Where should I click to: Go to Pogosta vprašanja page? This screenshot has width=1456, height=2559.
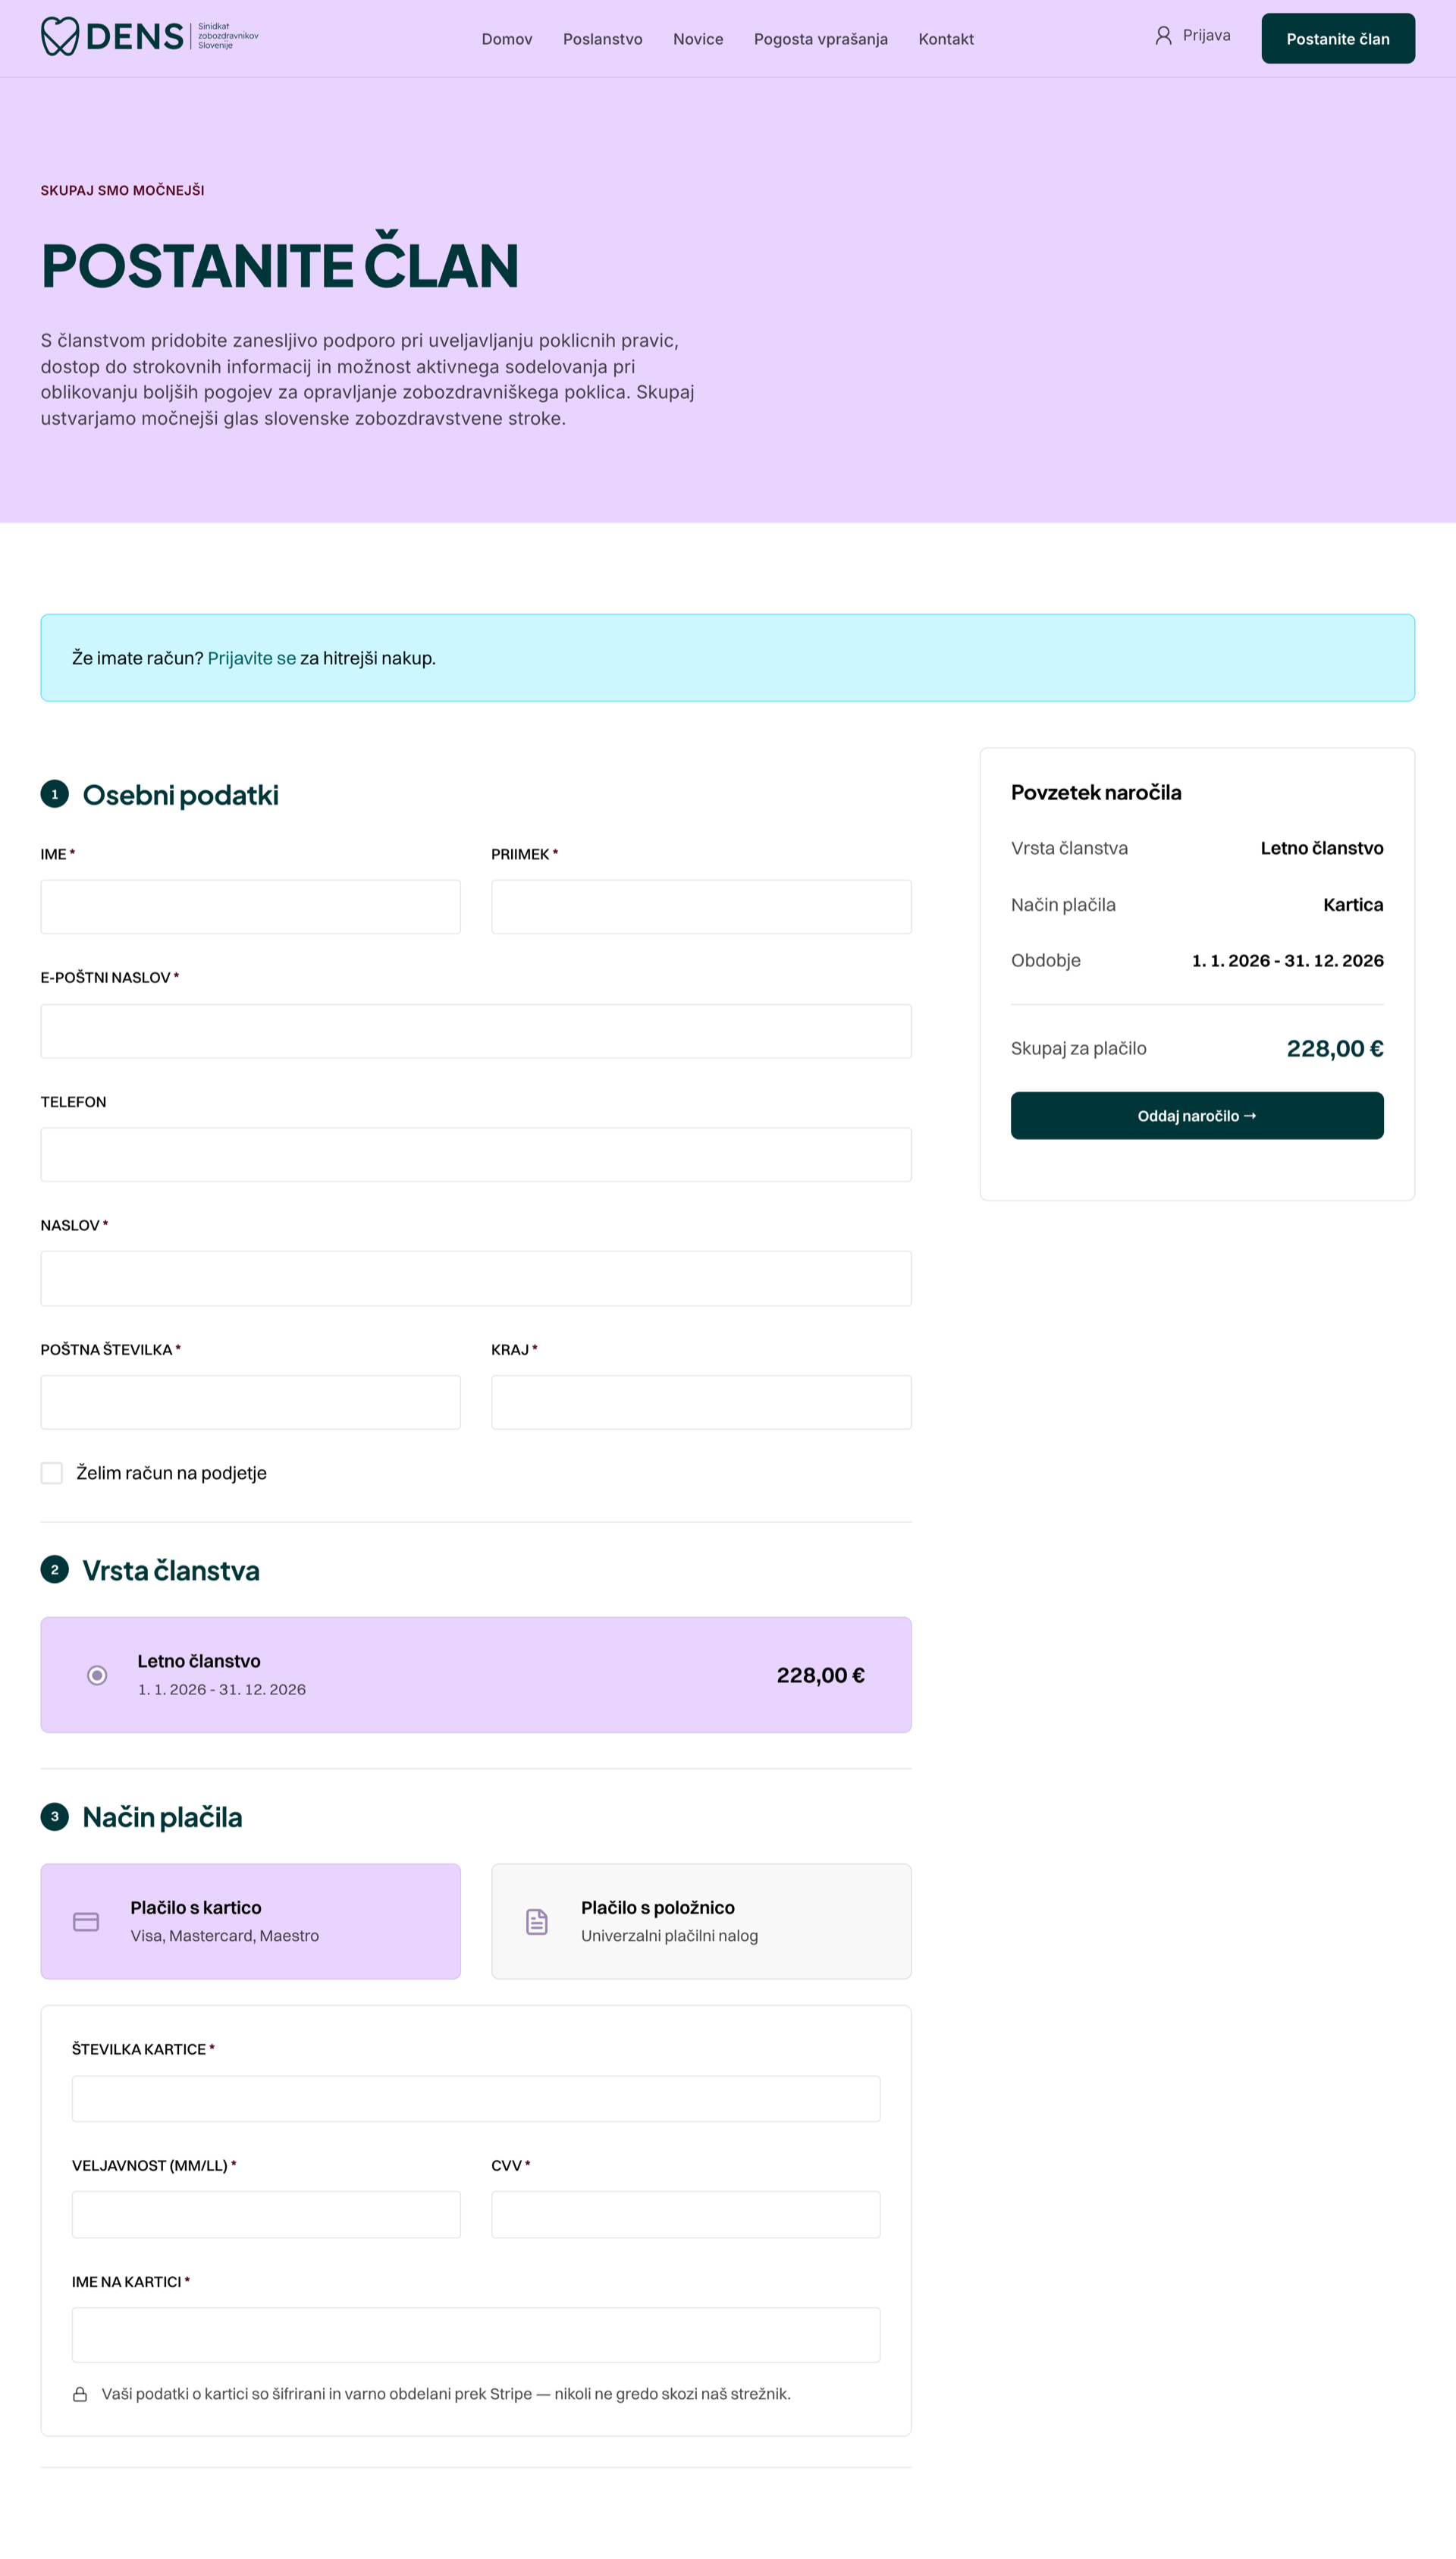coord(820,39)
